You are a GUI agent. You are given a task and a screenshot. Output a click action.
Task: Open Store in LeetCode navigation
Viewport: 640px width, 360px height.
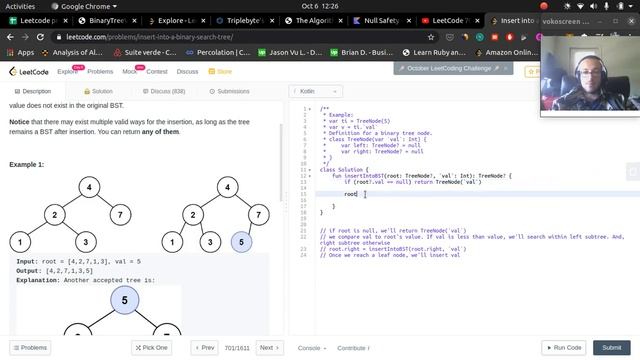220,71
